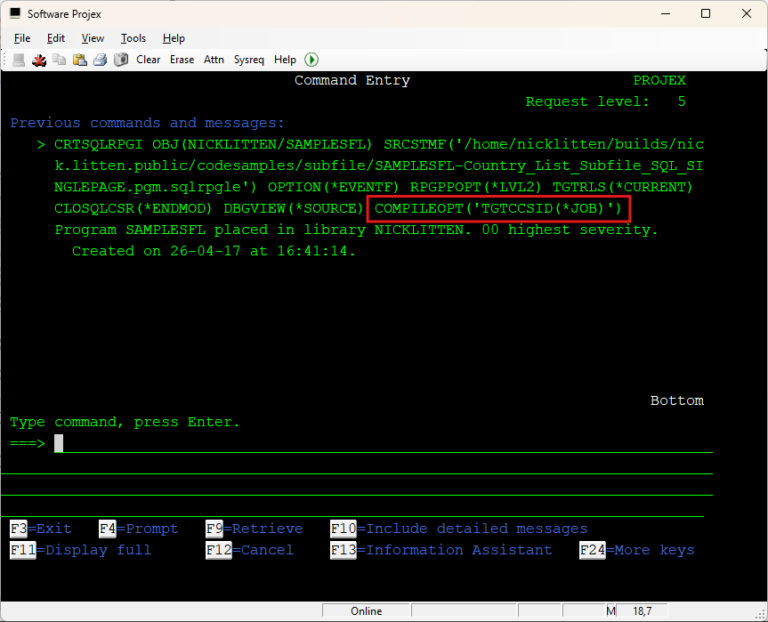Click the Copy icon in toolbar
768x622 pixels.
click(59, 60)
